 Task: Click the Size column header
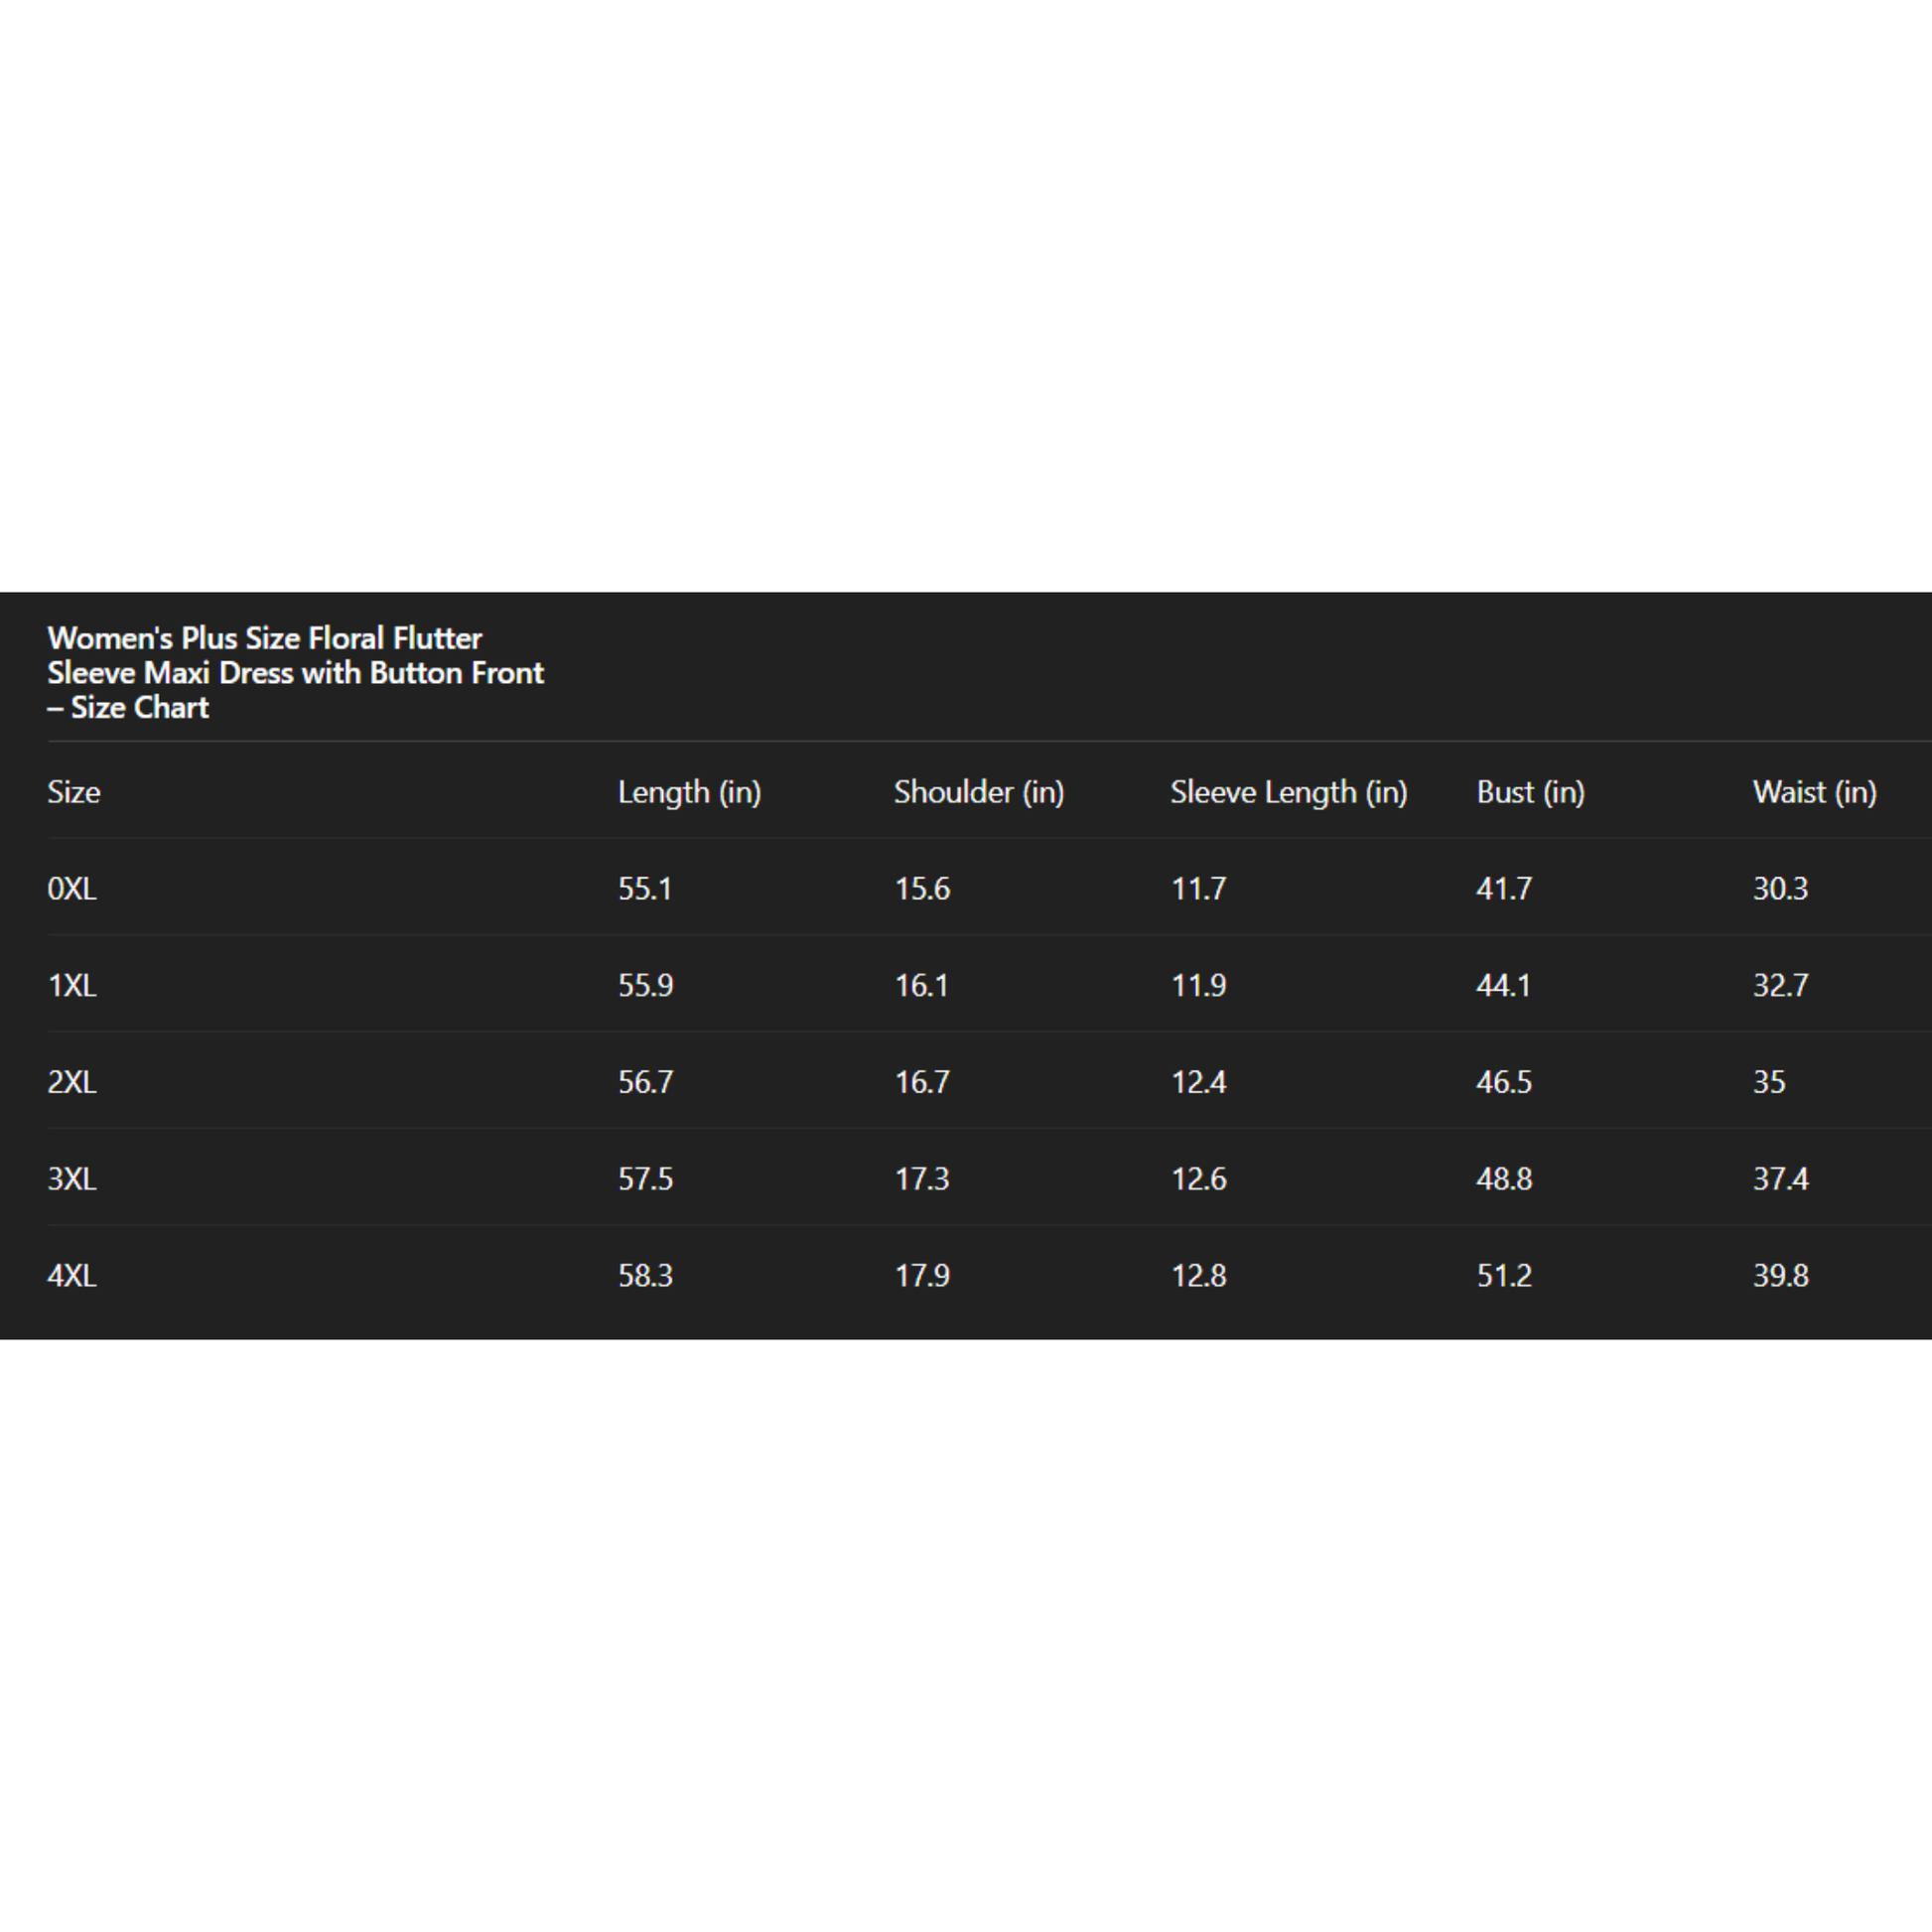pos(74,792)
